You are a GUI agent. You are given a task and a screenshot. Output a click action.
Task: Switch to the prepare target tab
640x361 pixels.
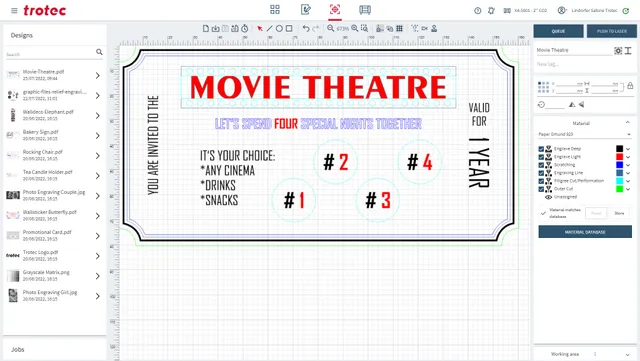tap(335, 9)
